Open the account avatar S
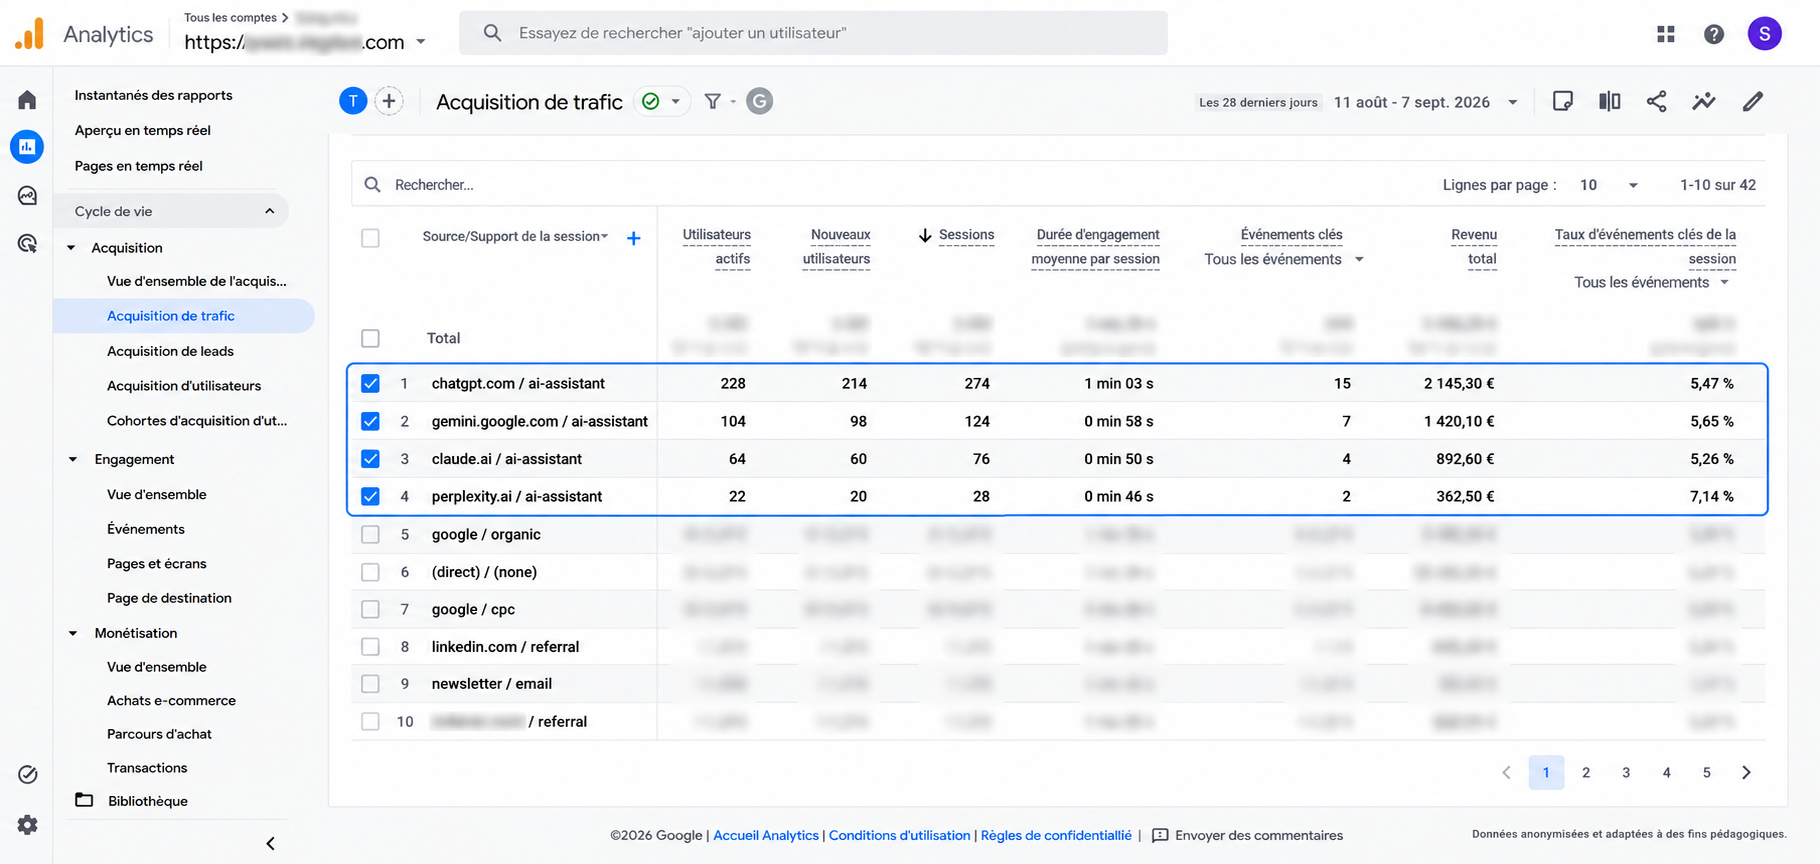 click(1765, 34)
